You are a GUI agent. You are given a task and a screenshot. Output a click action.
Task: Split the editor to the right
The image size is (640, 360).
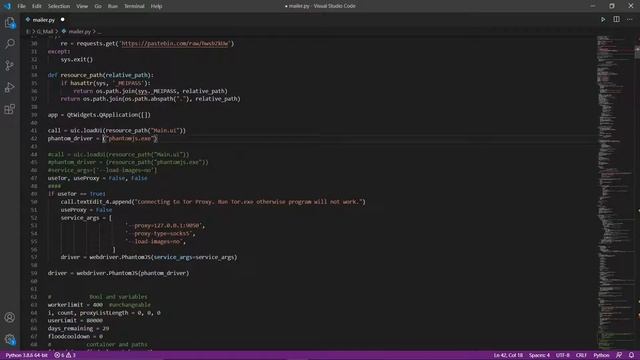(x=616, y=19)
